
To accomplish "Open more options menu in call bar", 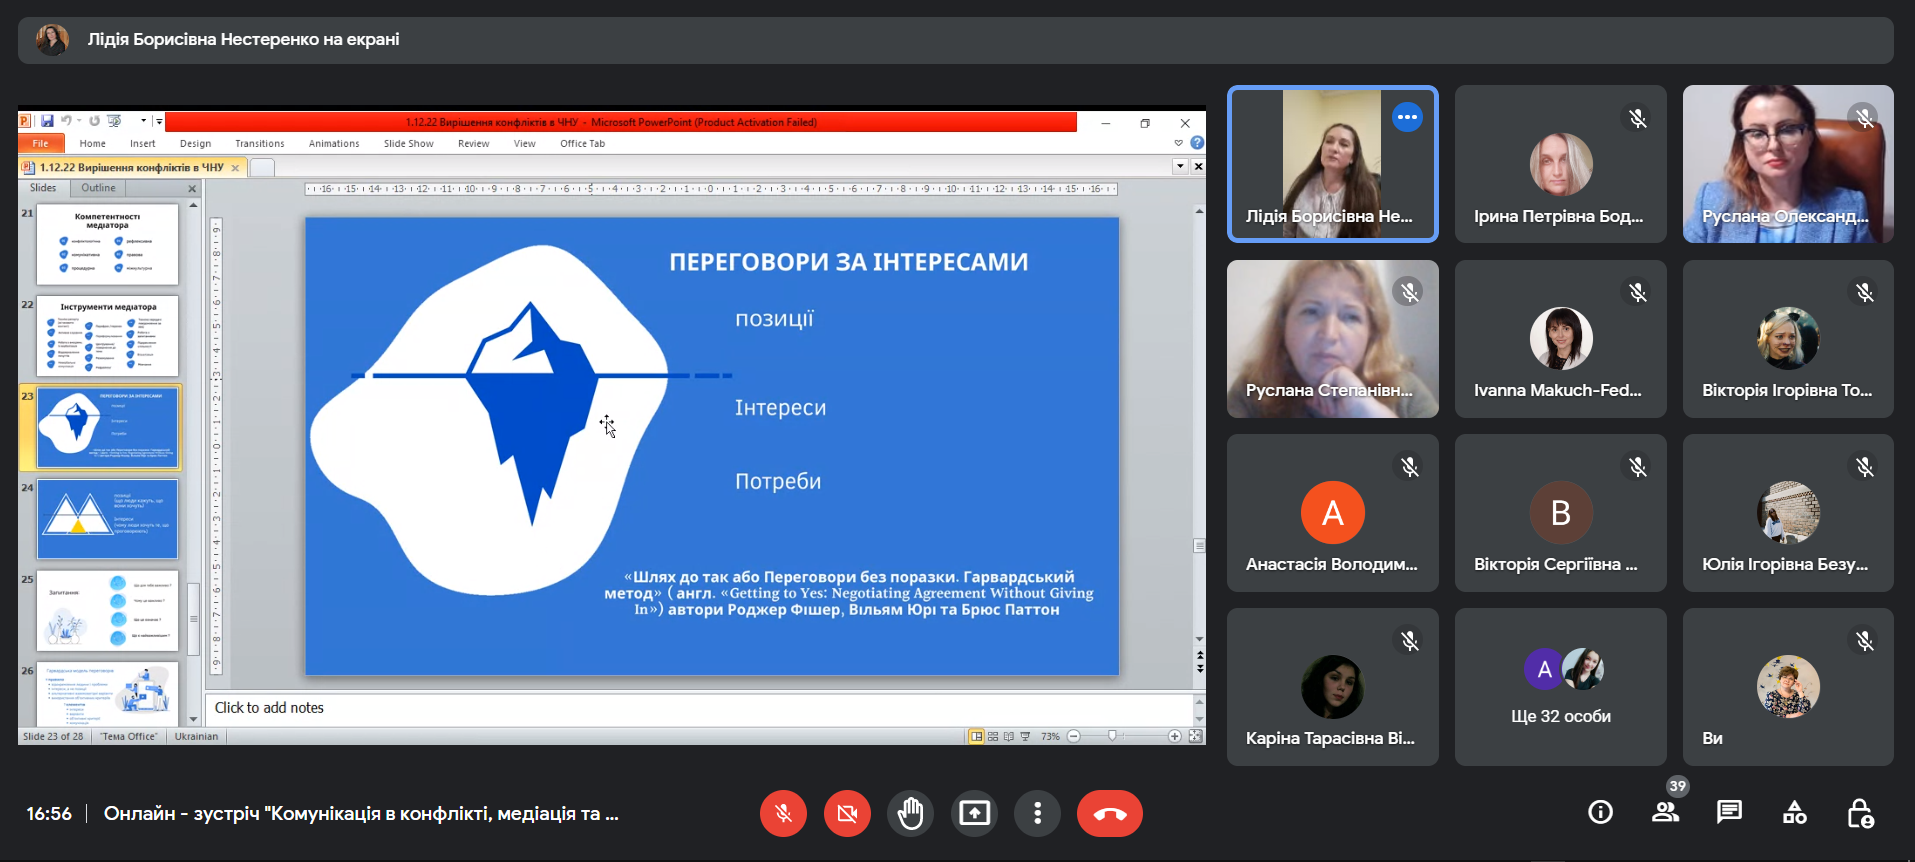I will 1038,813.
